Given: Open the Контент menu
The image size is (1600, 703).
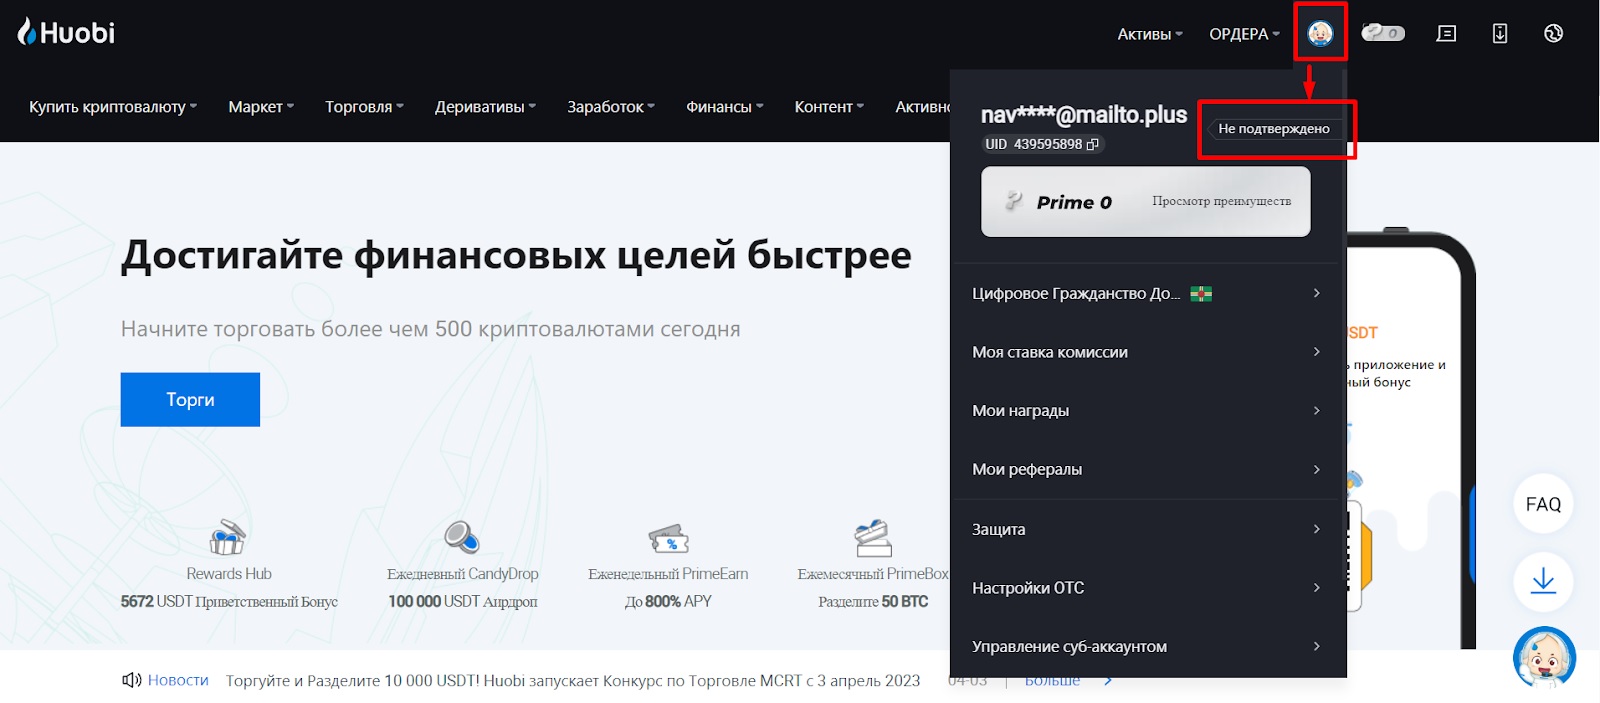Looking at the screenshot, I should pyautogui.click(x=829, y=106).
